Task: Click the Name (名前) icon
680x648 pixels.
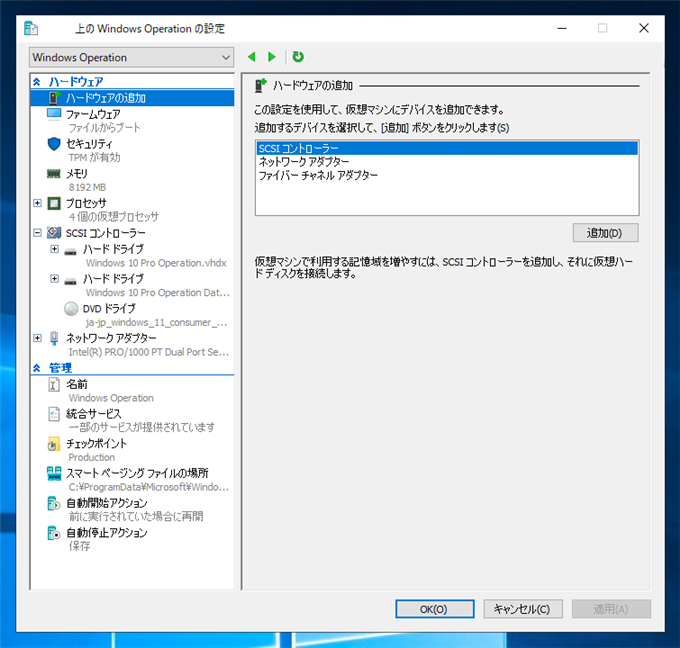Action: (54, 384)
